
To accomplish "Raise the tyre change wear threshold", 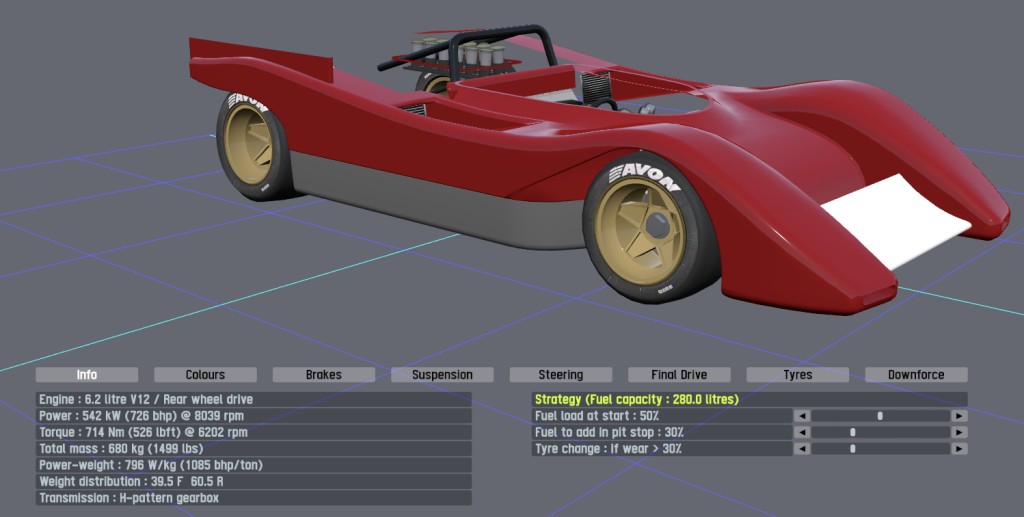I will point(959,448).
